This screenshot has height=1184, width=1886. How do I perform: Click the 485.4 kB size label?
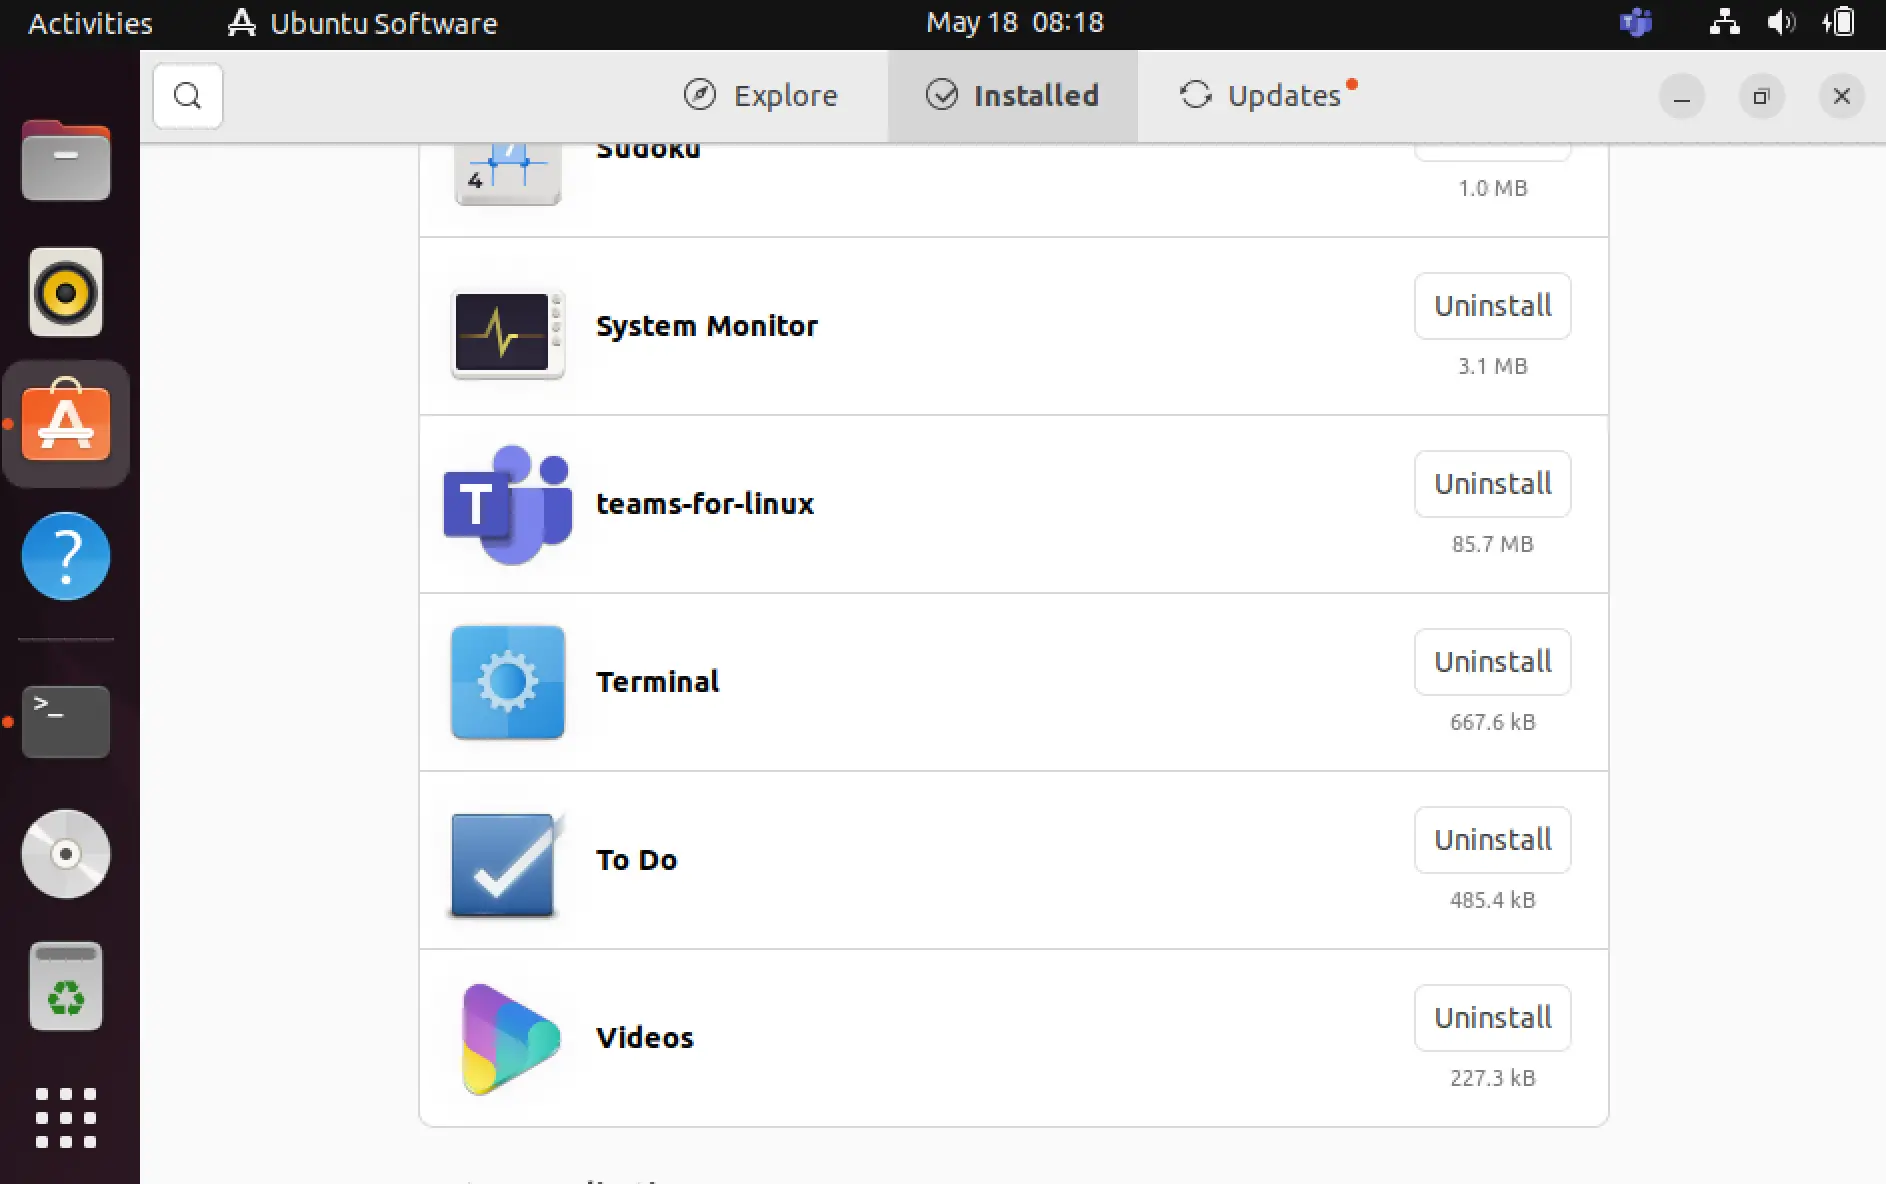coord(1492,900)
